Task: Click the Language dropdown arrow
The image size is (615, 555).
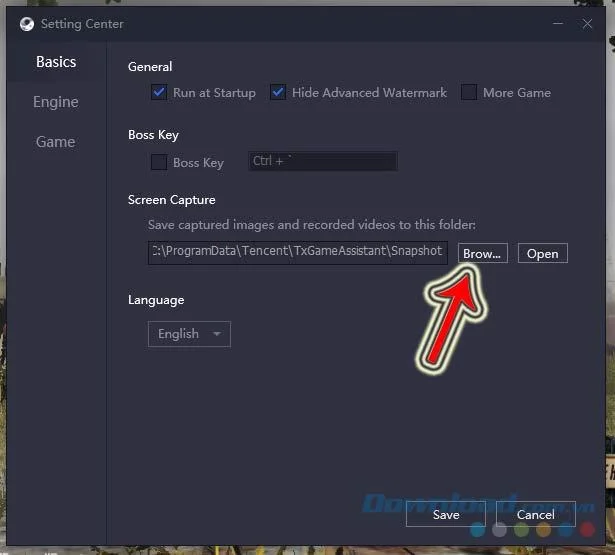Action: click(x=217, y=334)
